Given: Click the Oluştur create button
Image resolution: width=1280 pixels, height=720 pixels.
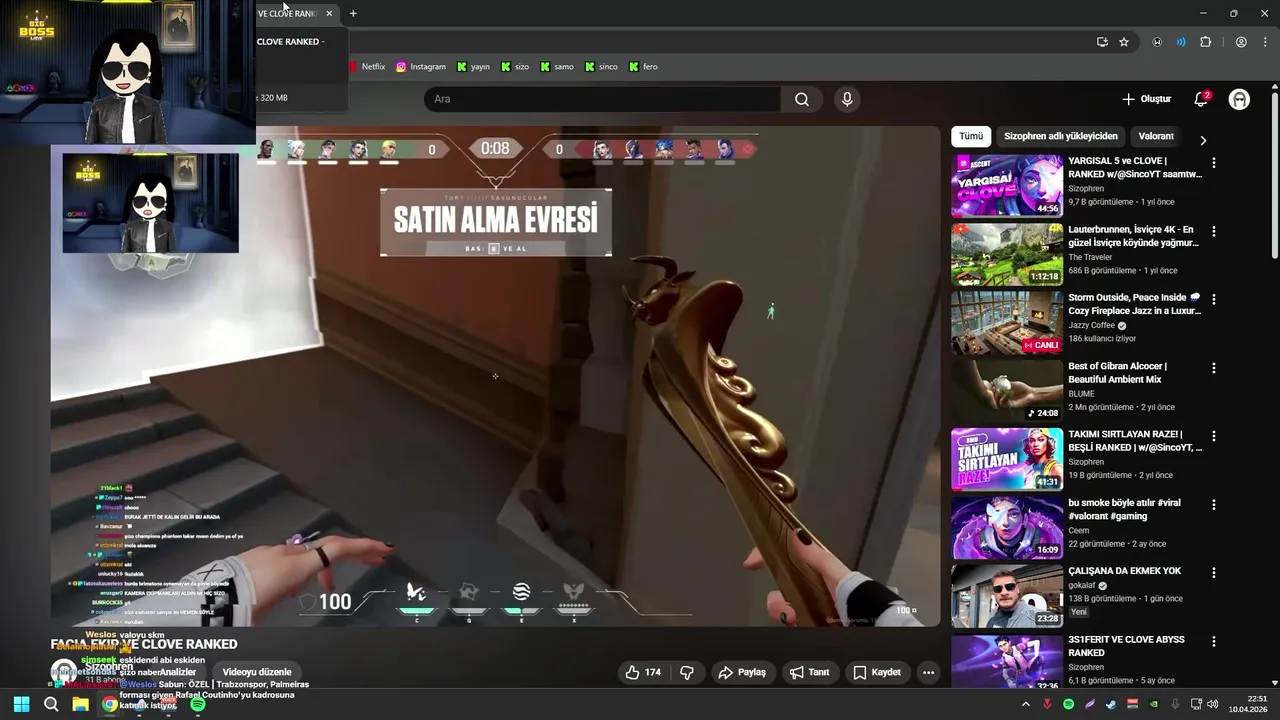Looking at the screenshot, I should click(x=1146, y=99).
